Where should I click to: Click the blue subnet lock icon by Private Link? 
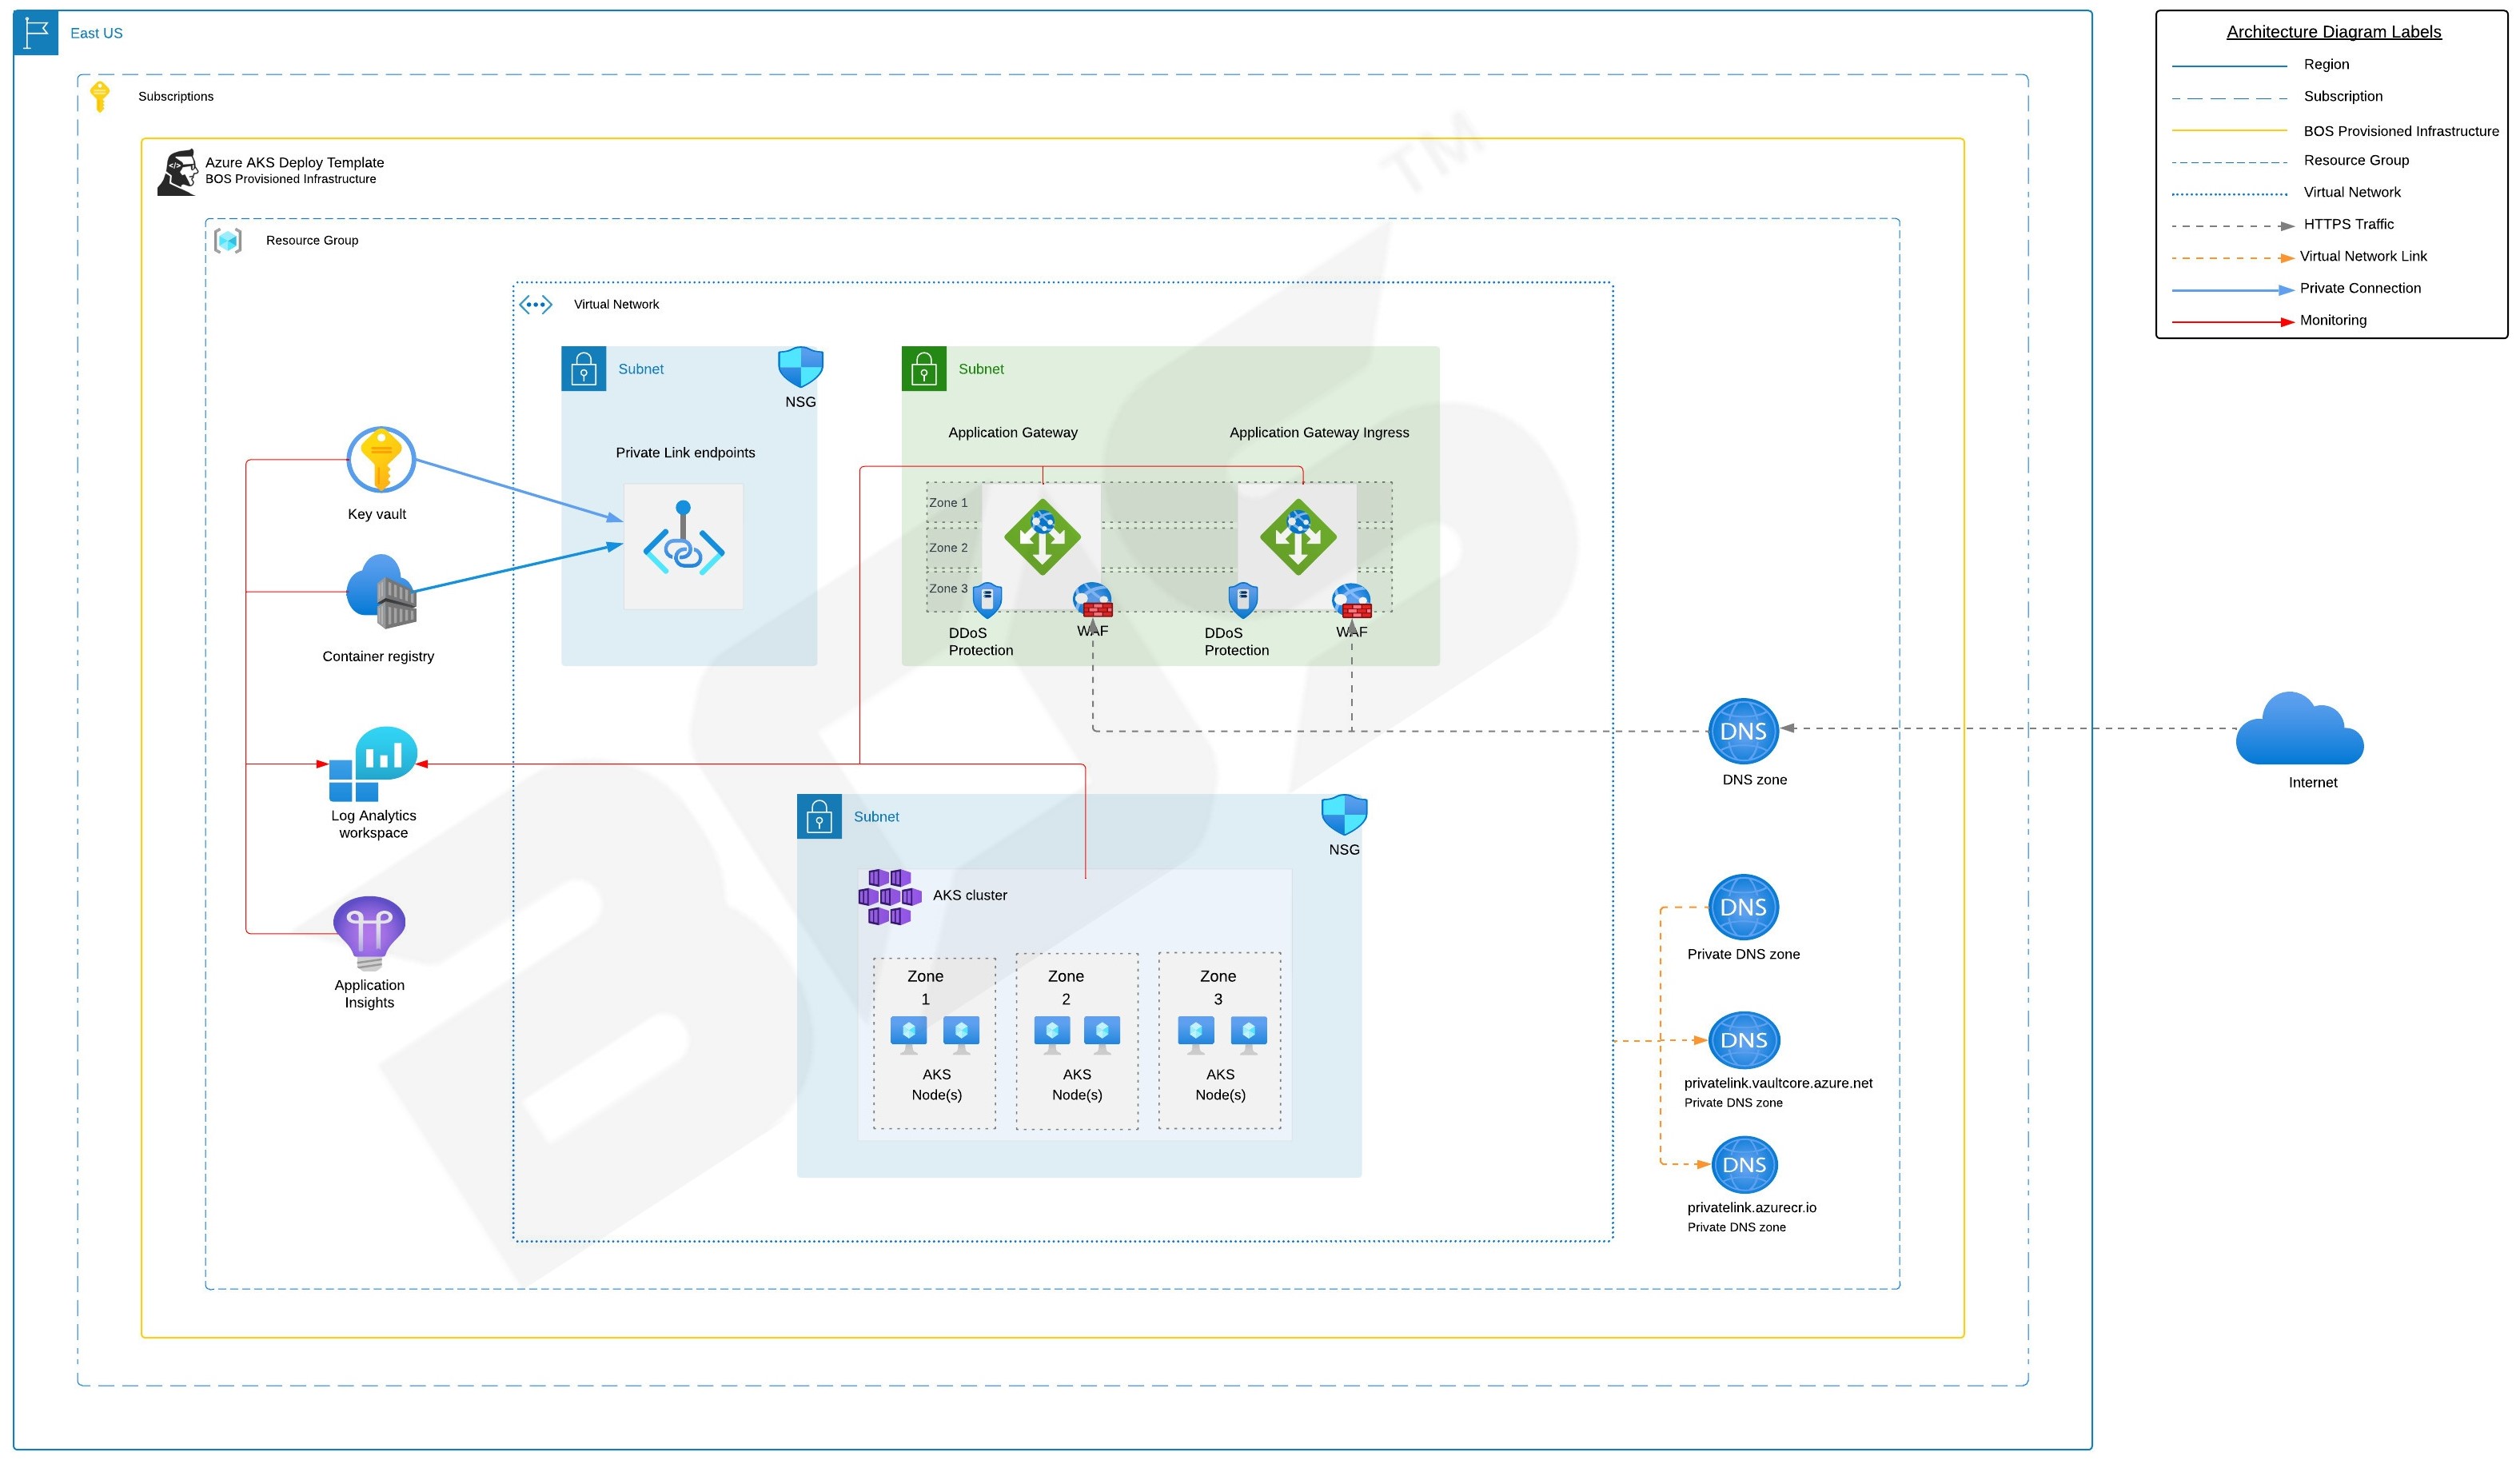click(584, 369)
